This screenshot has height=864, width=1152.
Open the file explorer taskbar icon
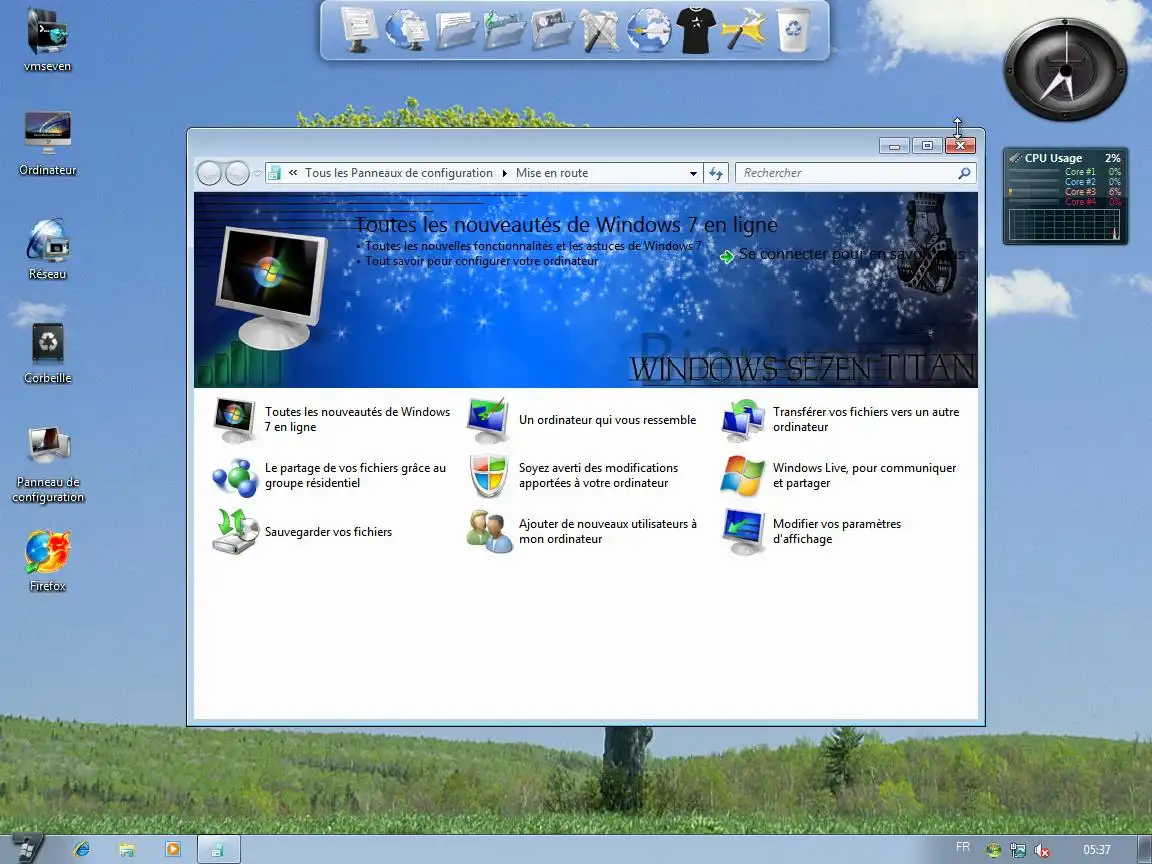tap(127, 849)
